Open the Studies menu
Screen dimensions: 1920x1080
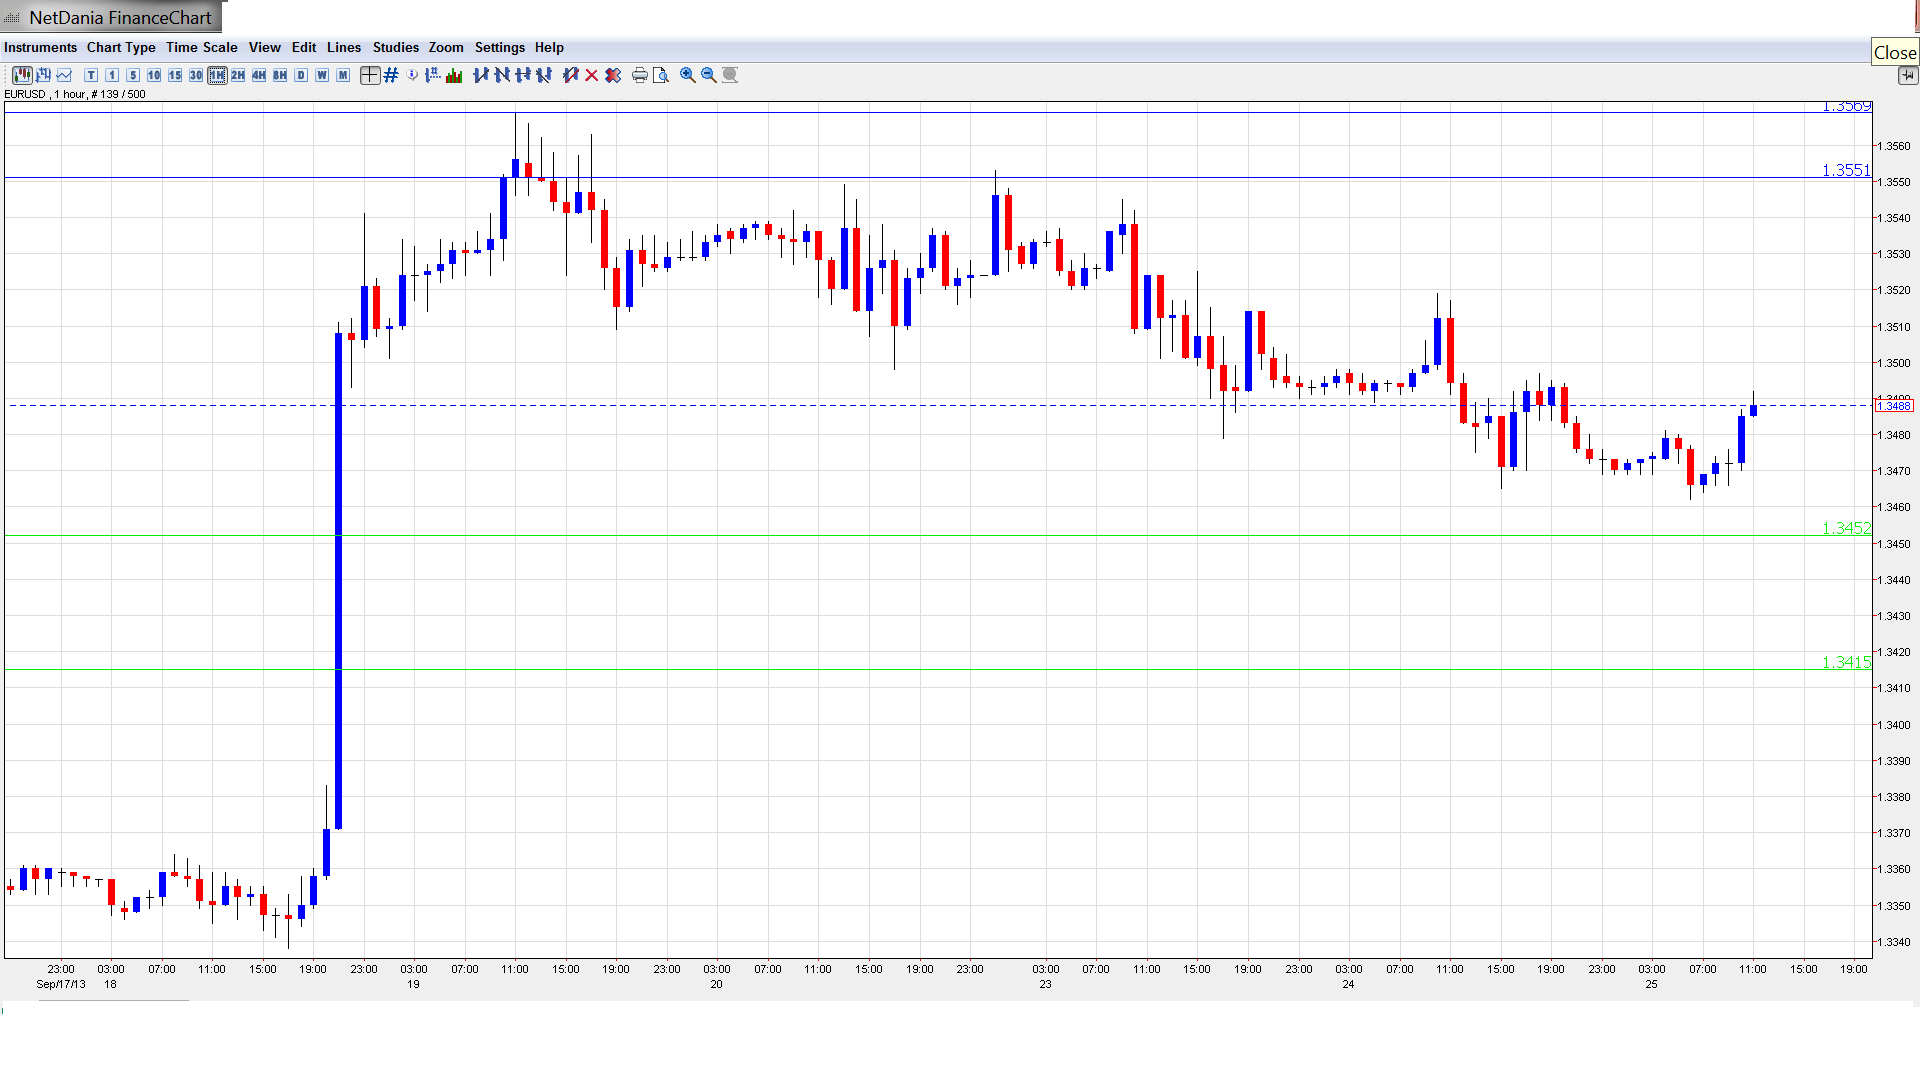point(395,47)
